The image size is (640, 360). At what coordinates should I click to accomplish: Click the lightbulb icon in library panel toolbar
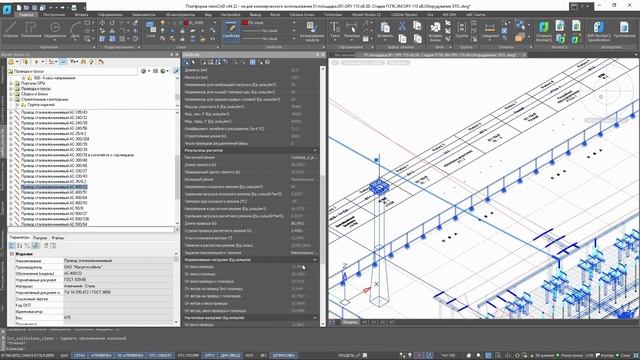point(91,62)
